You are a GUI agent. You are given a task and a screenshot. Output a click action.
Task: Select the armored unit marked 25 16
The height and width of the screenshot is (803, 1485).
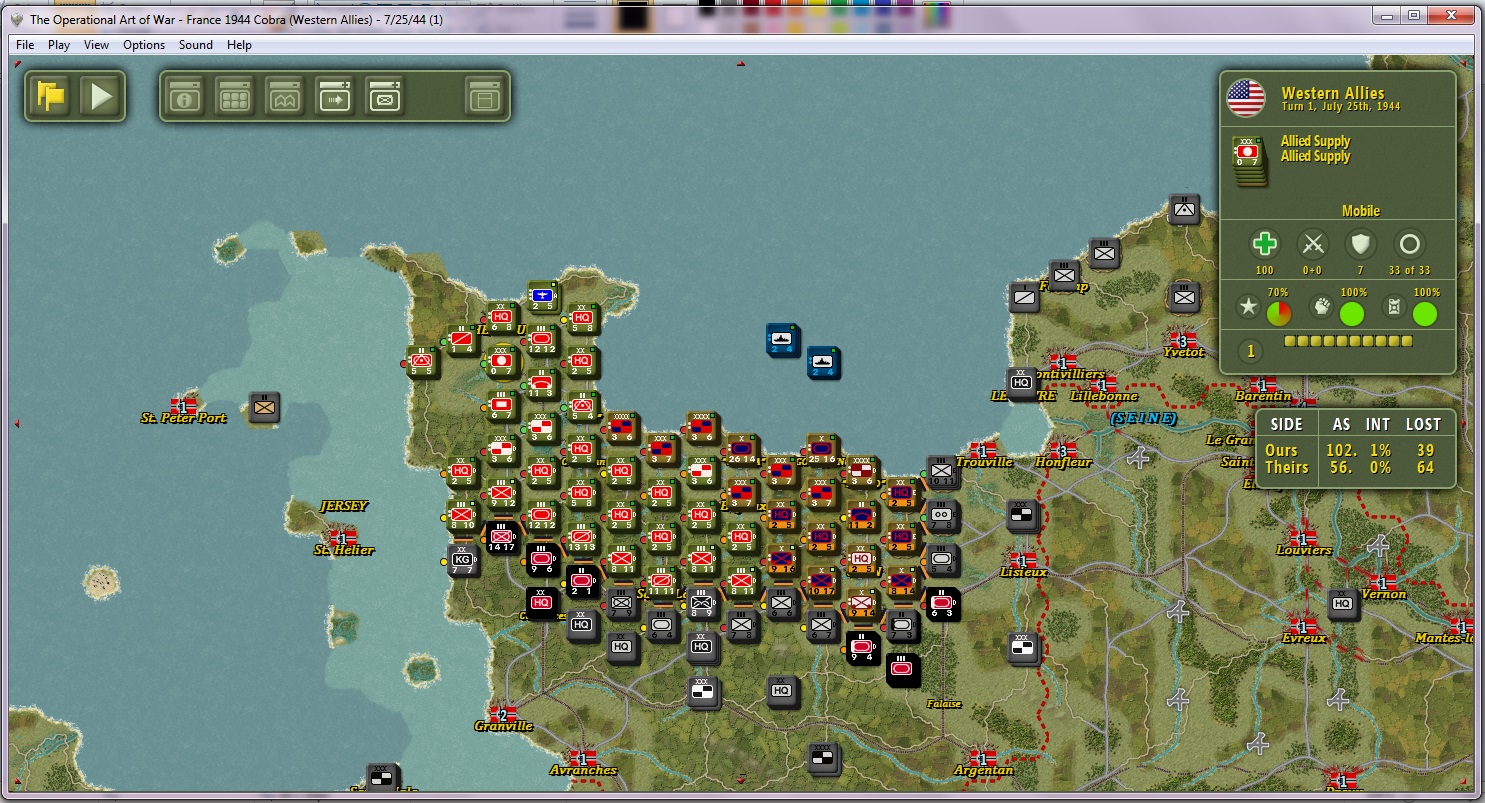point(822,450)
